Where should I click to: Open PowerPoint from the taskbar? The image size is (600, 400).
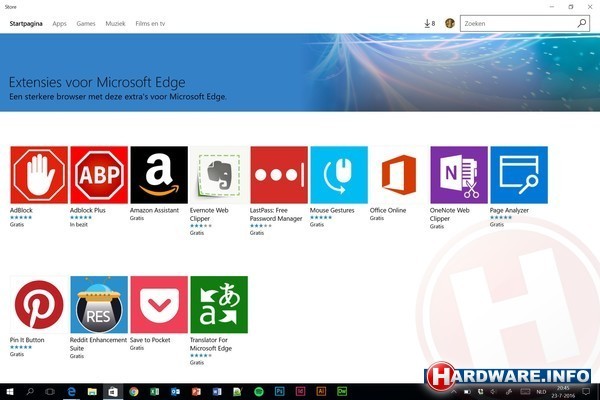(196, 392)
